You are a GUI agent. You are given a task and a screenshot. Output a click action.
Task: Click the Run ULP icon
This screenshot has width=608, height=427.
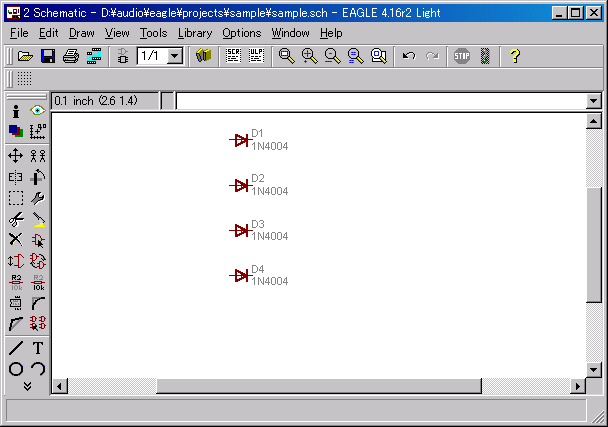pyautogui.click(x=256, y=56)
